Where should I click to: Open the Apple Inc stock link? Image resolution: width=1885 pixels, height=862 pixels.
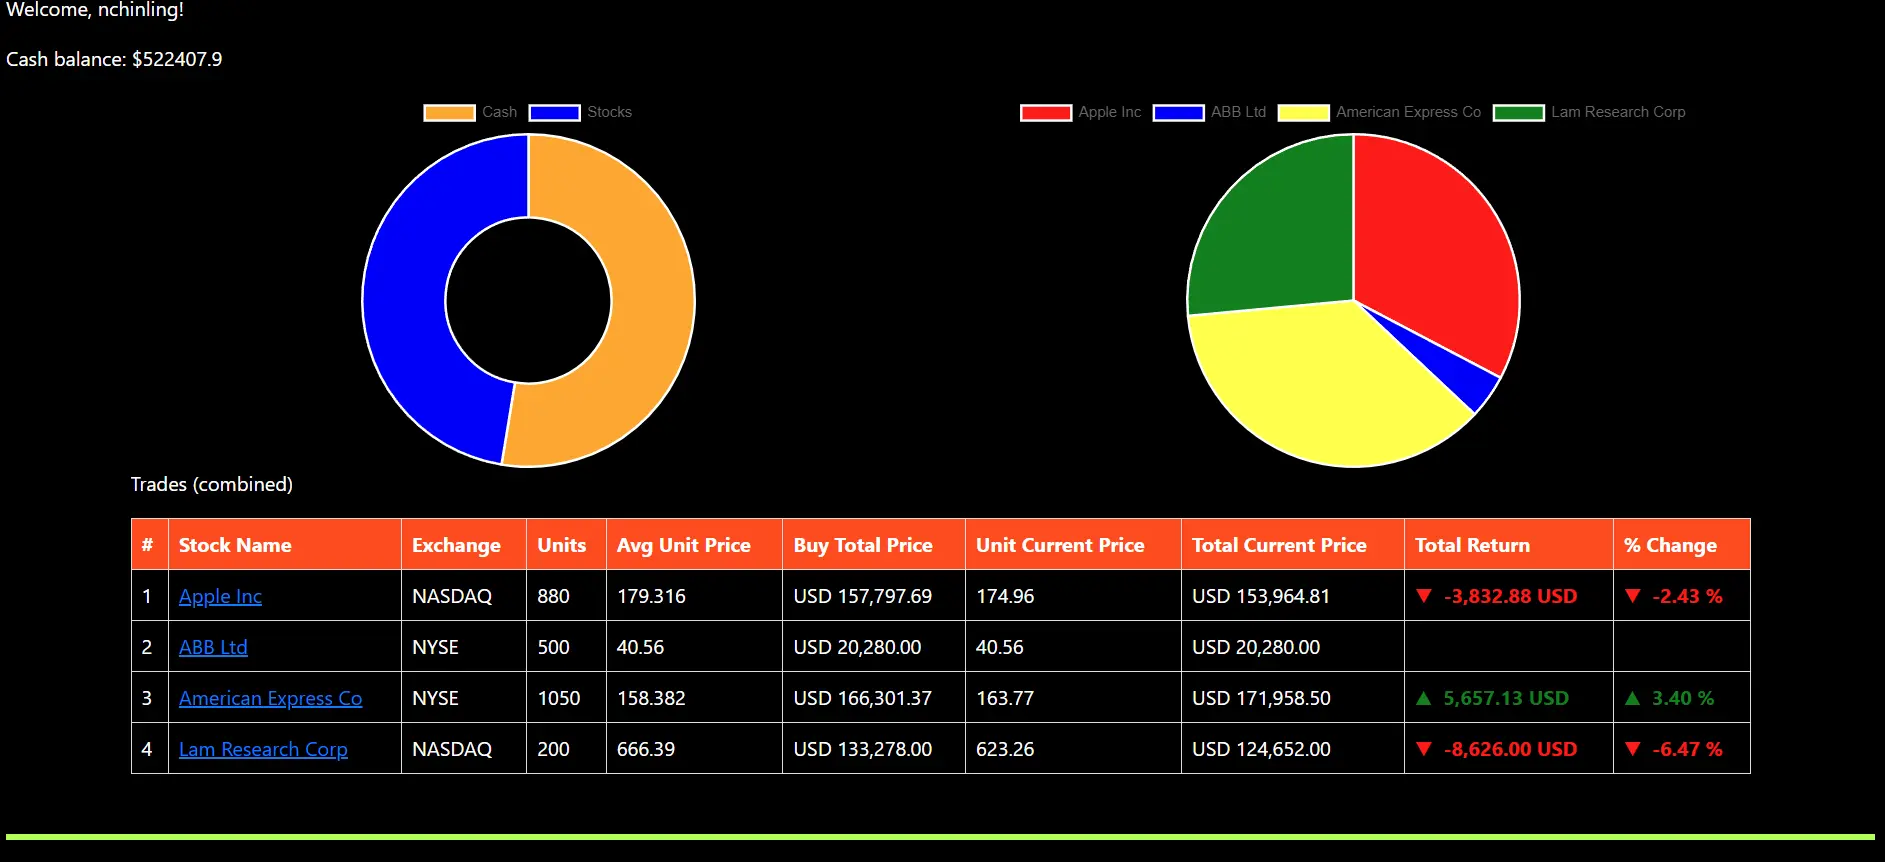point(220,596)
